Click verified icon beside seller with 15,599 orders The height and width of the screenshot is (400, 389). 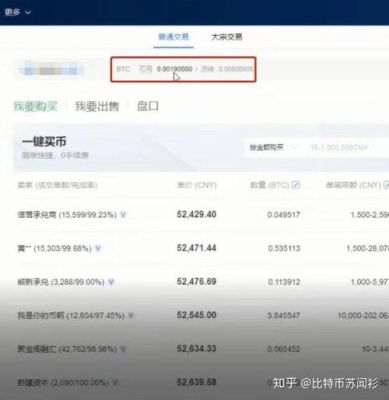tap(123, 215)
